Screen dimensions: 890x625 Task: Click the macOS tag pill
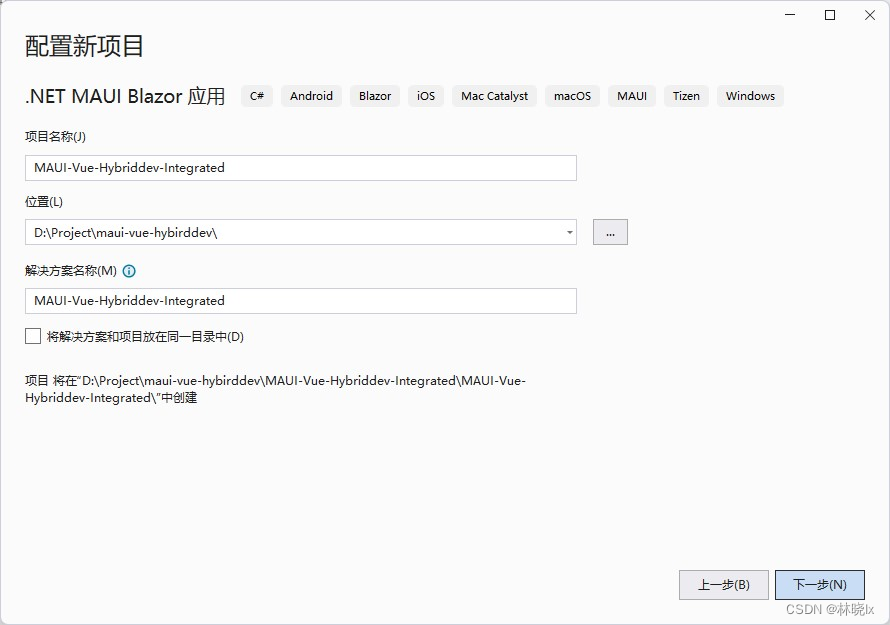[571, 96]
